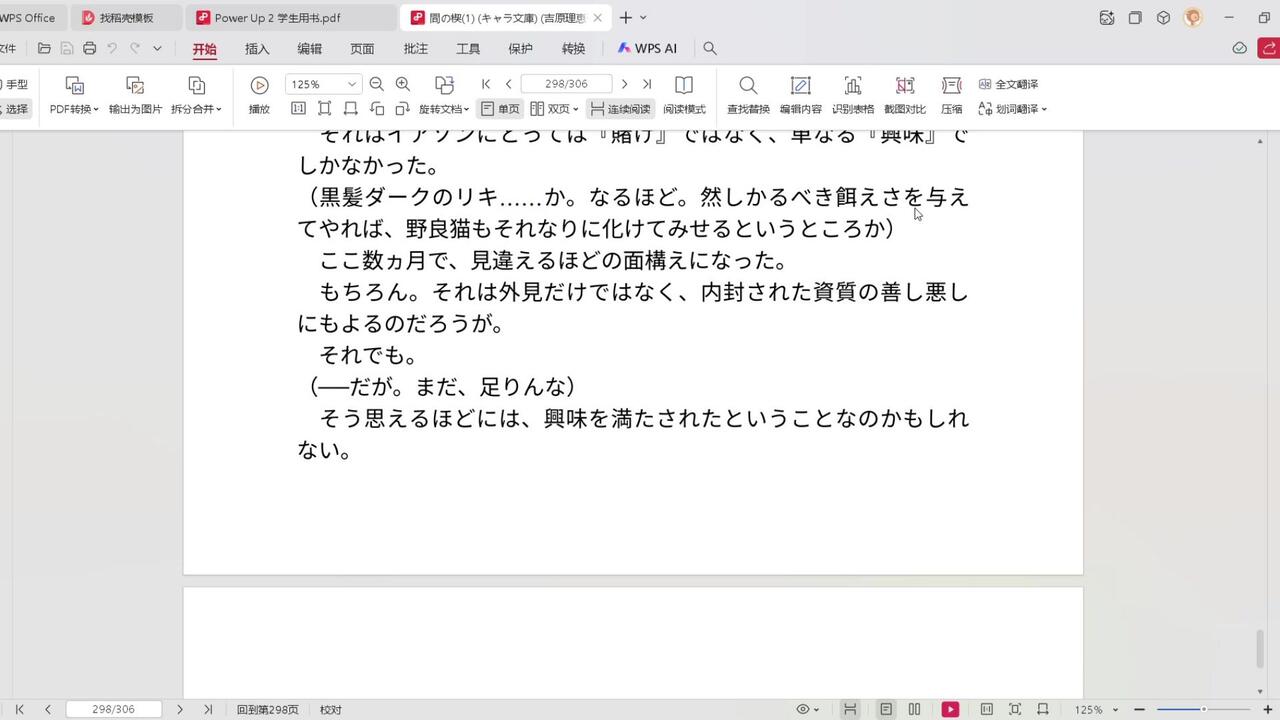Click the actual size 1:1 icon
Image resolution: width=1280 pixels, height=720 pixels.
click(298, 109)
